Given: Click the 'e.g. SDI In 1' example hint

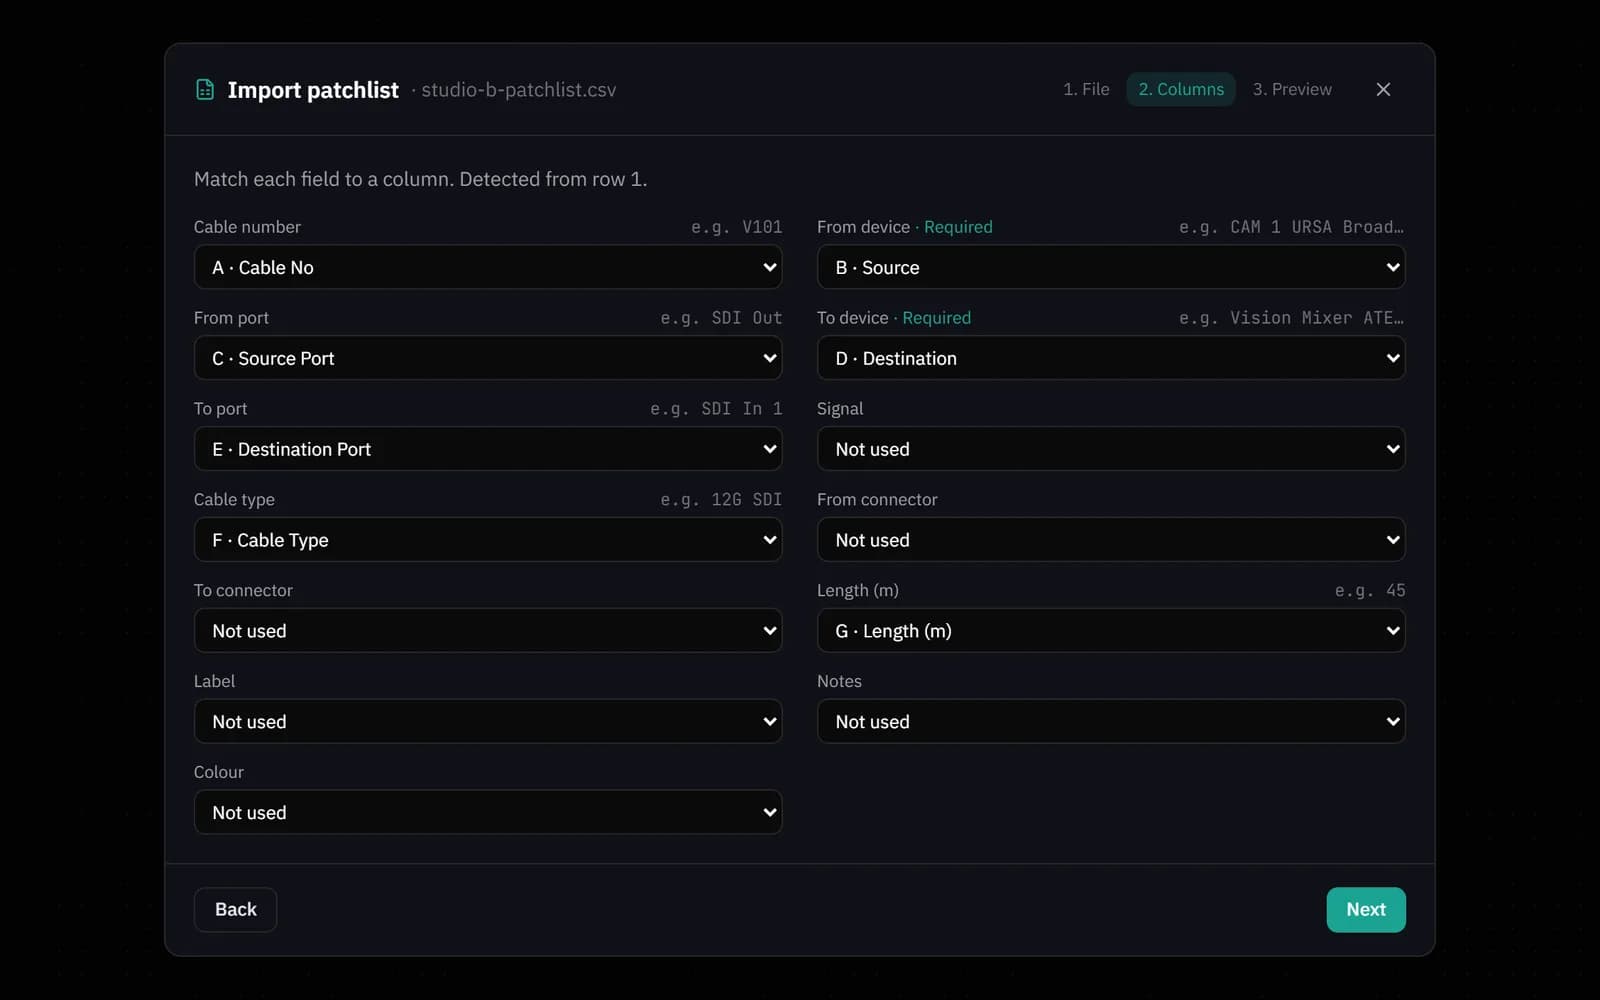Looking at the screenshot, I should point(716,409).
